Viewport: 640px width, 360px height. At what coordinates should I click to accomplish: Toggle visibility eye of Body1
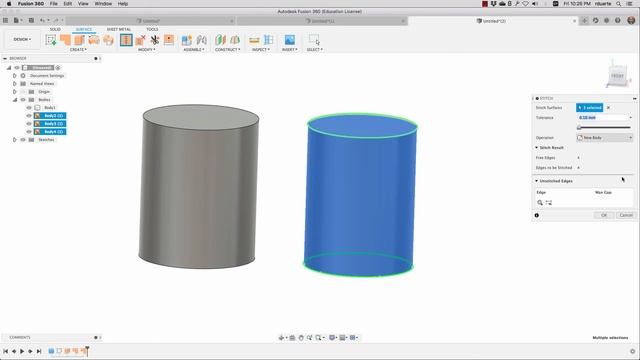click(29, 108)
